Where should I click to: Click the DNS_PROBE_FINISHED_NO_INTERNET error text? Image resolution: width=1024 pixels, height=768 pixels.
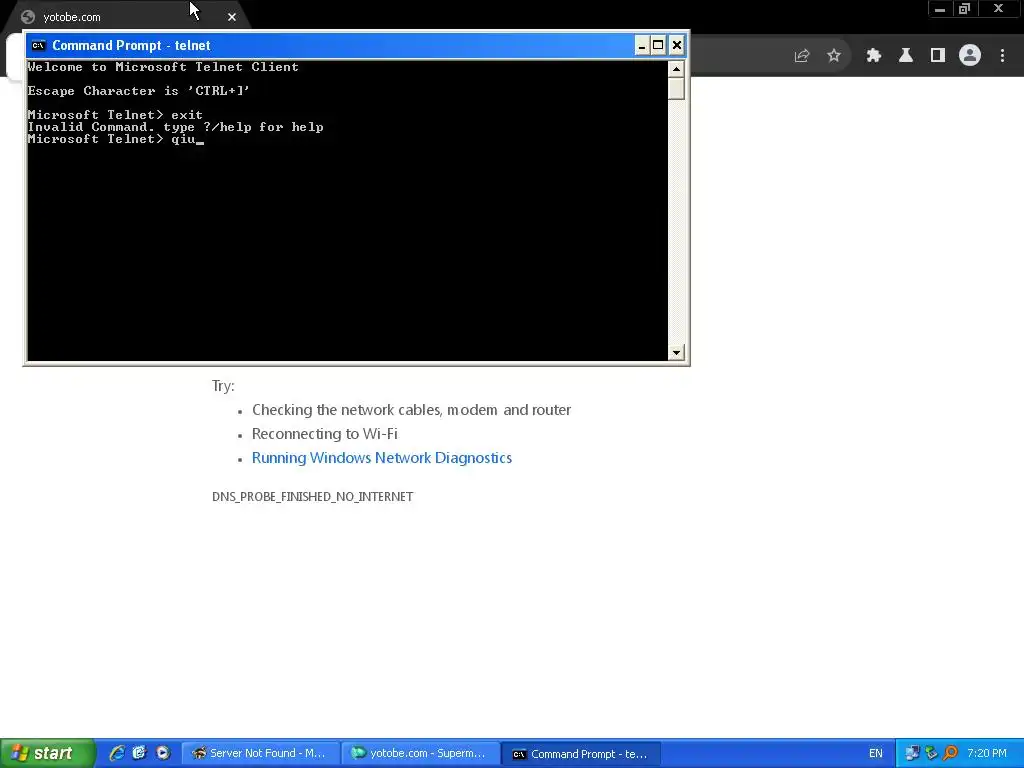click(x=313, y=497)
